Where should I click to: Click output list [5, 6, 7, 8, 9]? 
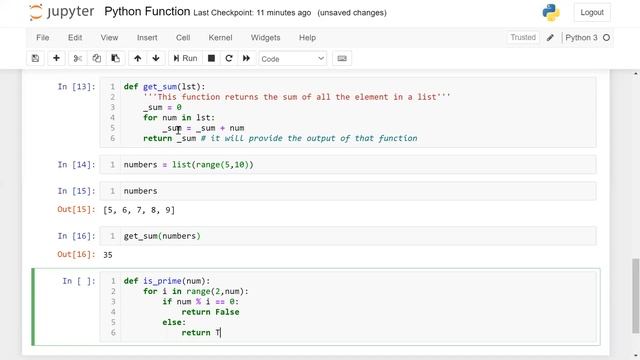click(139, 210)
